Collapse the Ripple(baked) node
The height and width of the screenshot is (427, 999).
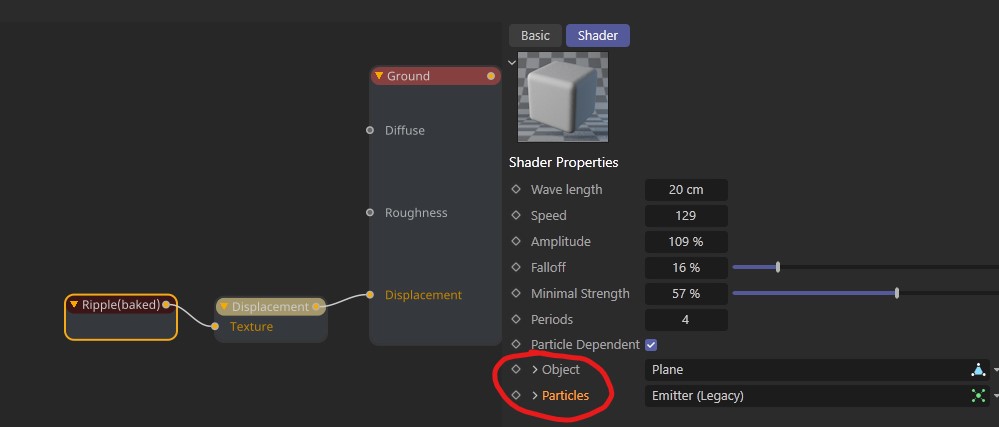[x=74, y=304]
